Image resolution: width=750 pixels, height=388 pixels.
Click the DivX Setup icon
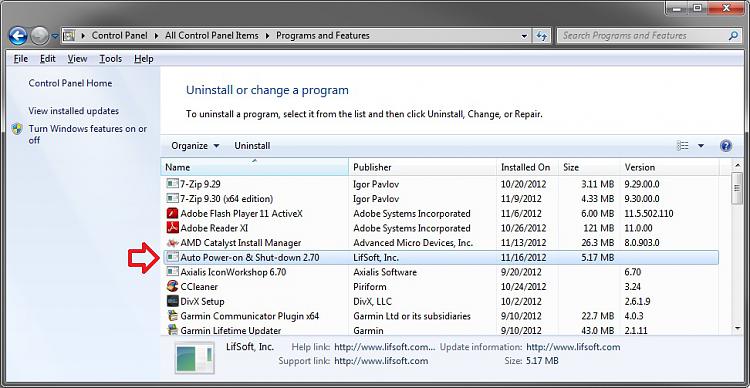(172, 301)
